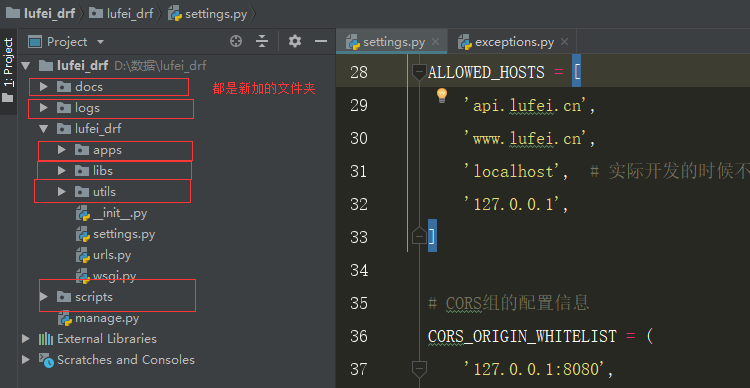The height and width of the screenshot is (388, 750).
Task: Switch to the exceptions.py editor tab
Action: [513, 42]
